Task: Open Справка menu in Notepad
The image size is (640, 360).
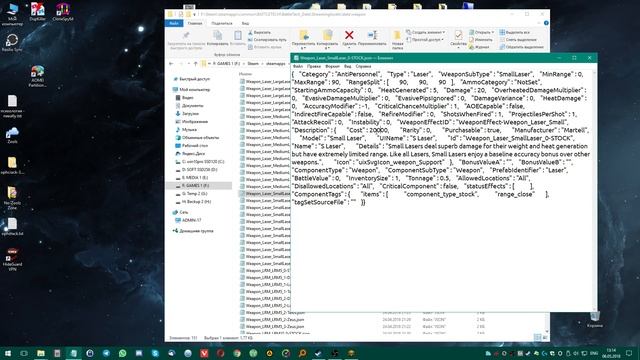Action: 363,66
